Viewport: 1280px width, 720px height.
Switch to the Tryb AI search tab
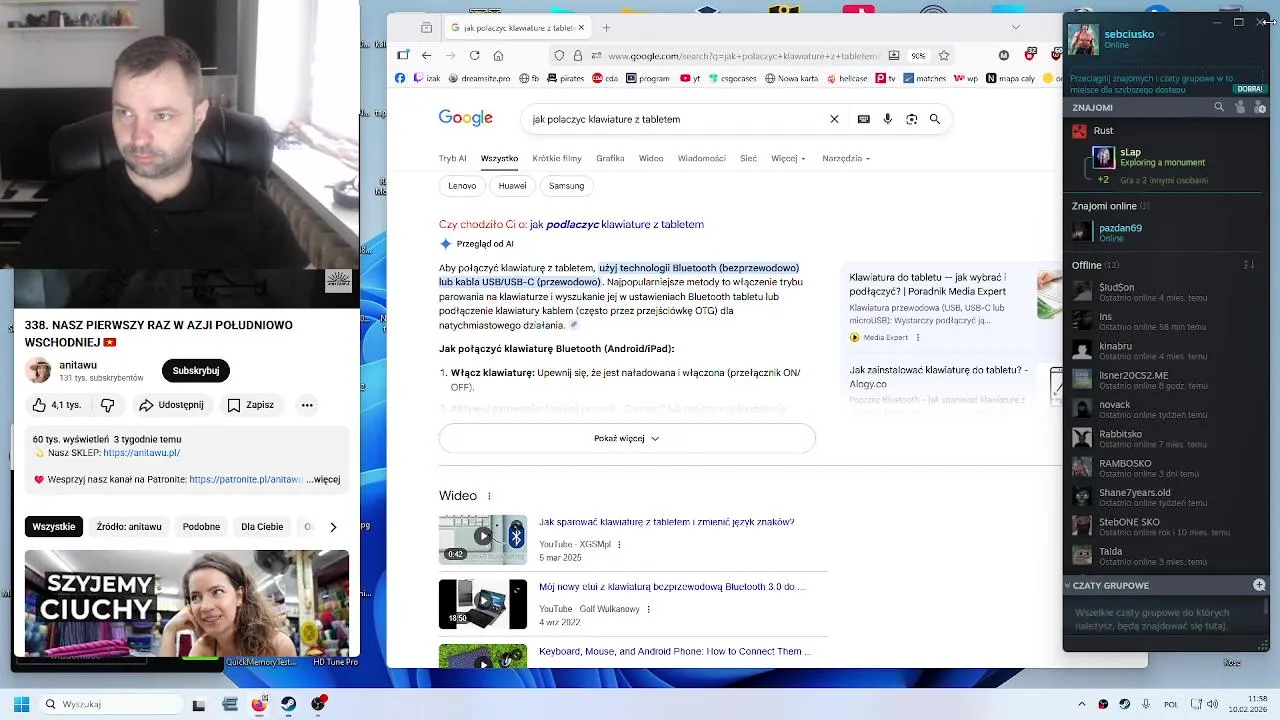pyautogui.click(x=452, y=158)
